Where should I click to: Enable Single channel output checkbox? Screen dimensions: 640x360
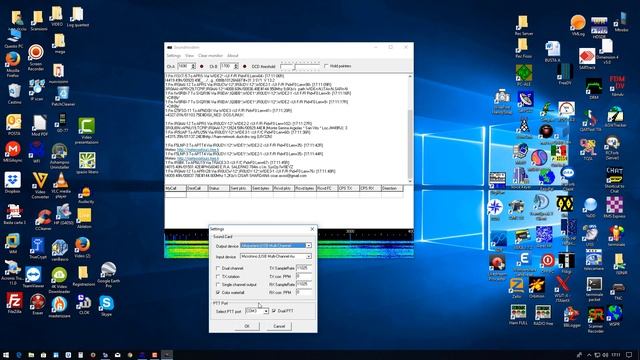click(x=218, y=284)
